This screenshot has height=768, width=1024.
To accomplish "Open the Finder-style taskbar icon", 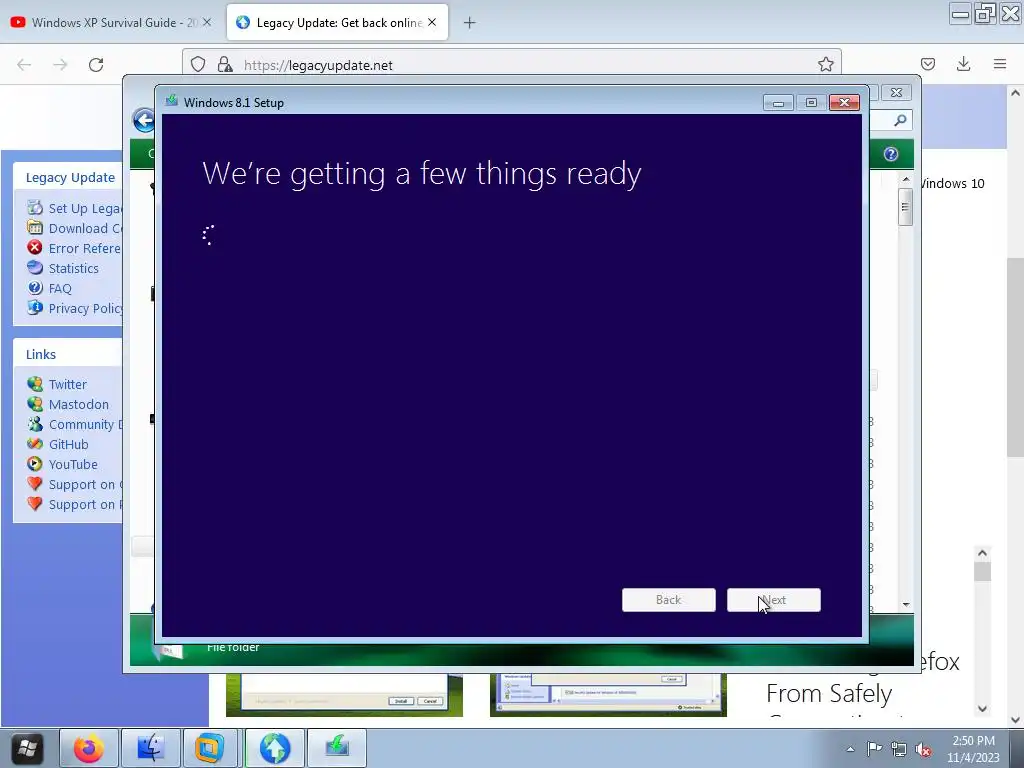I will click(x=150, y=748).
